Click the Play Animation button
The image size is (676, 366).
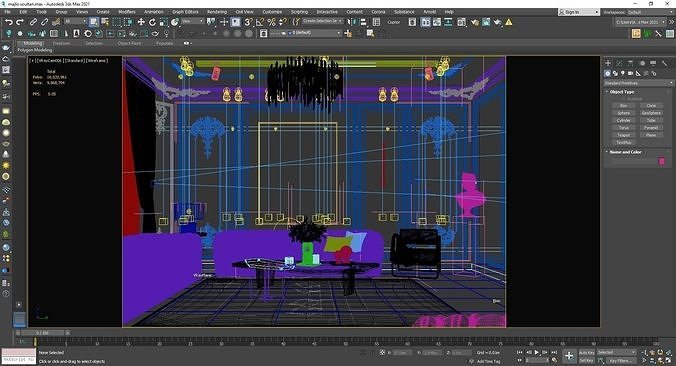[x=537, y=353]
